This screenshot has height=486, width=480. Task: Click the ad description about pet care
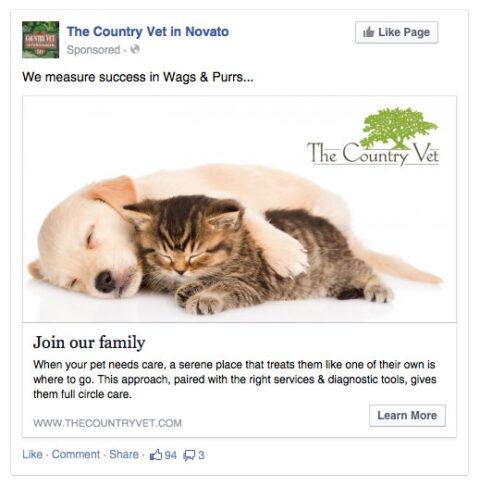tap(234, 379)
